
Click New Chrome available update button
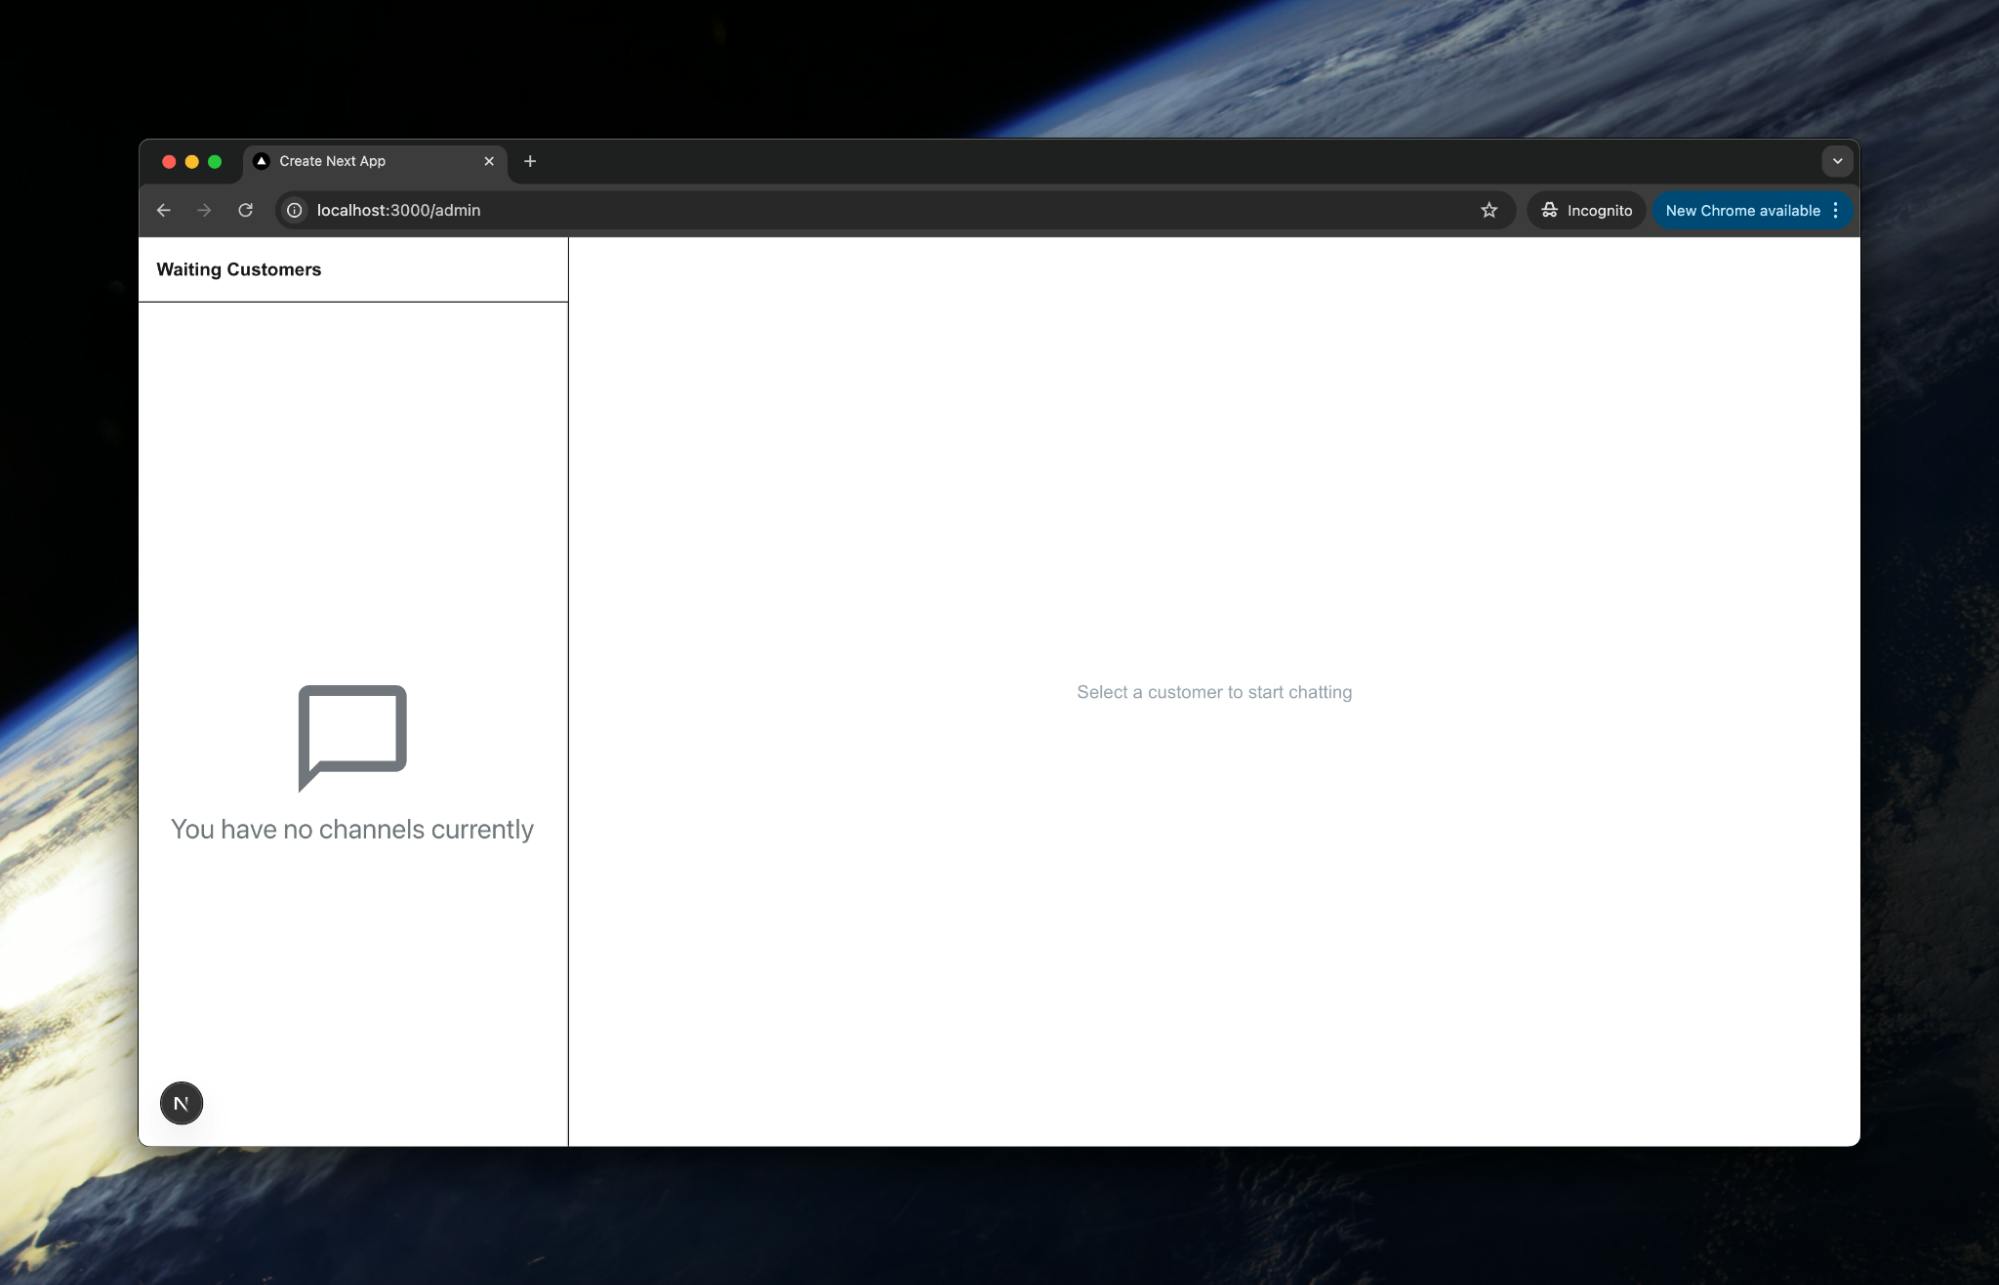pos(1741,210)
